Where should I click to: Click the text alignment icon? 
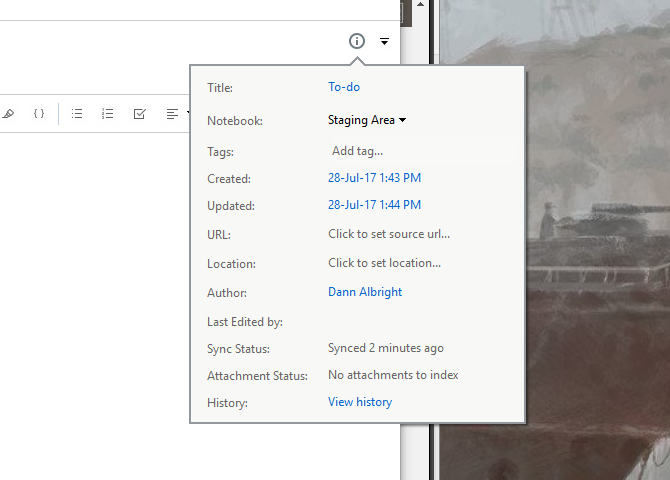coord(172,114)
